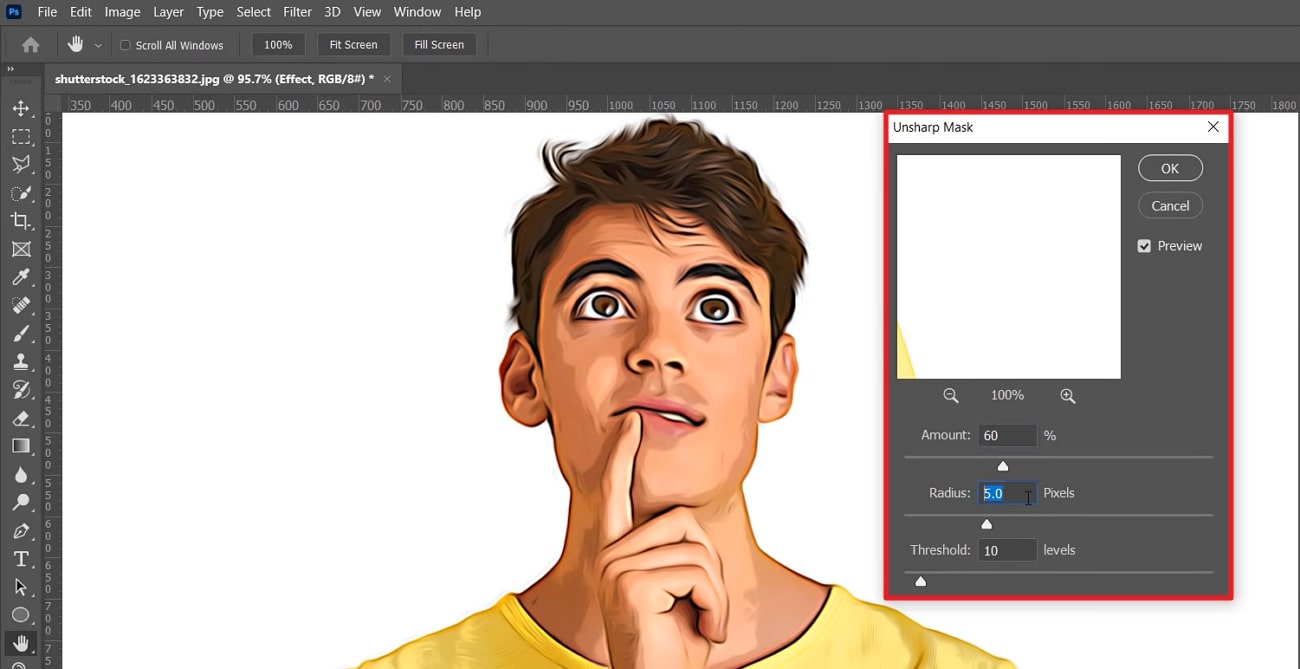Select the Clone Stamp tool
Viewport: 1300px width, 669px height.
tap(21, 362)
